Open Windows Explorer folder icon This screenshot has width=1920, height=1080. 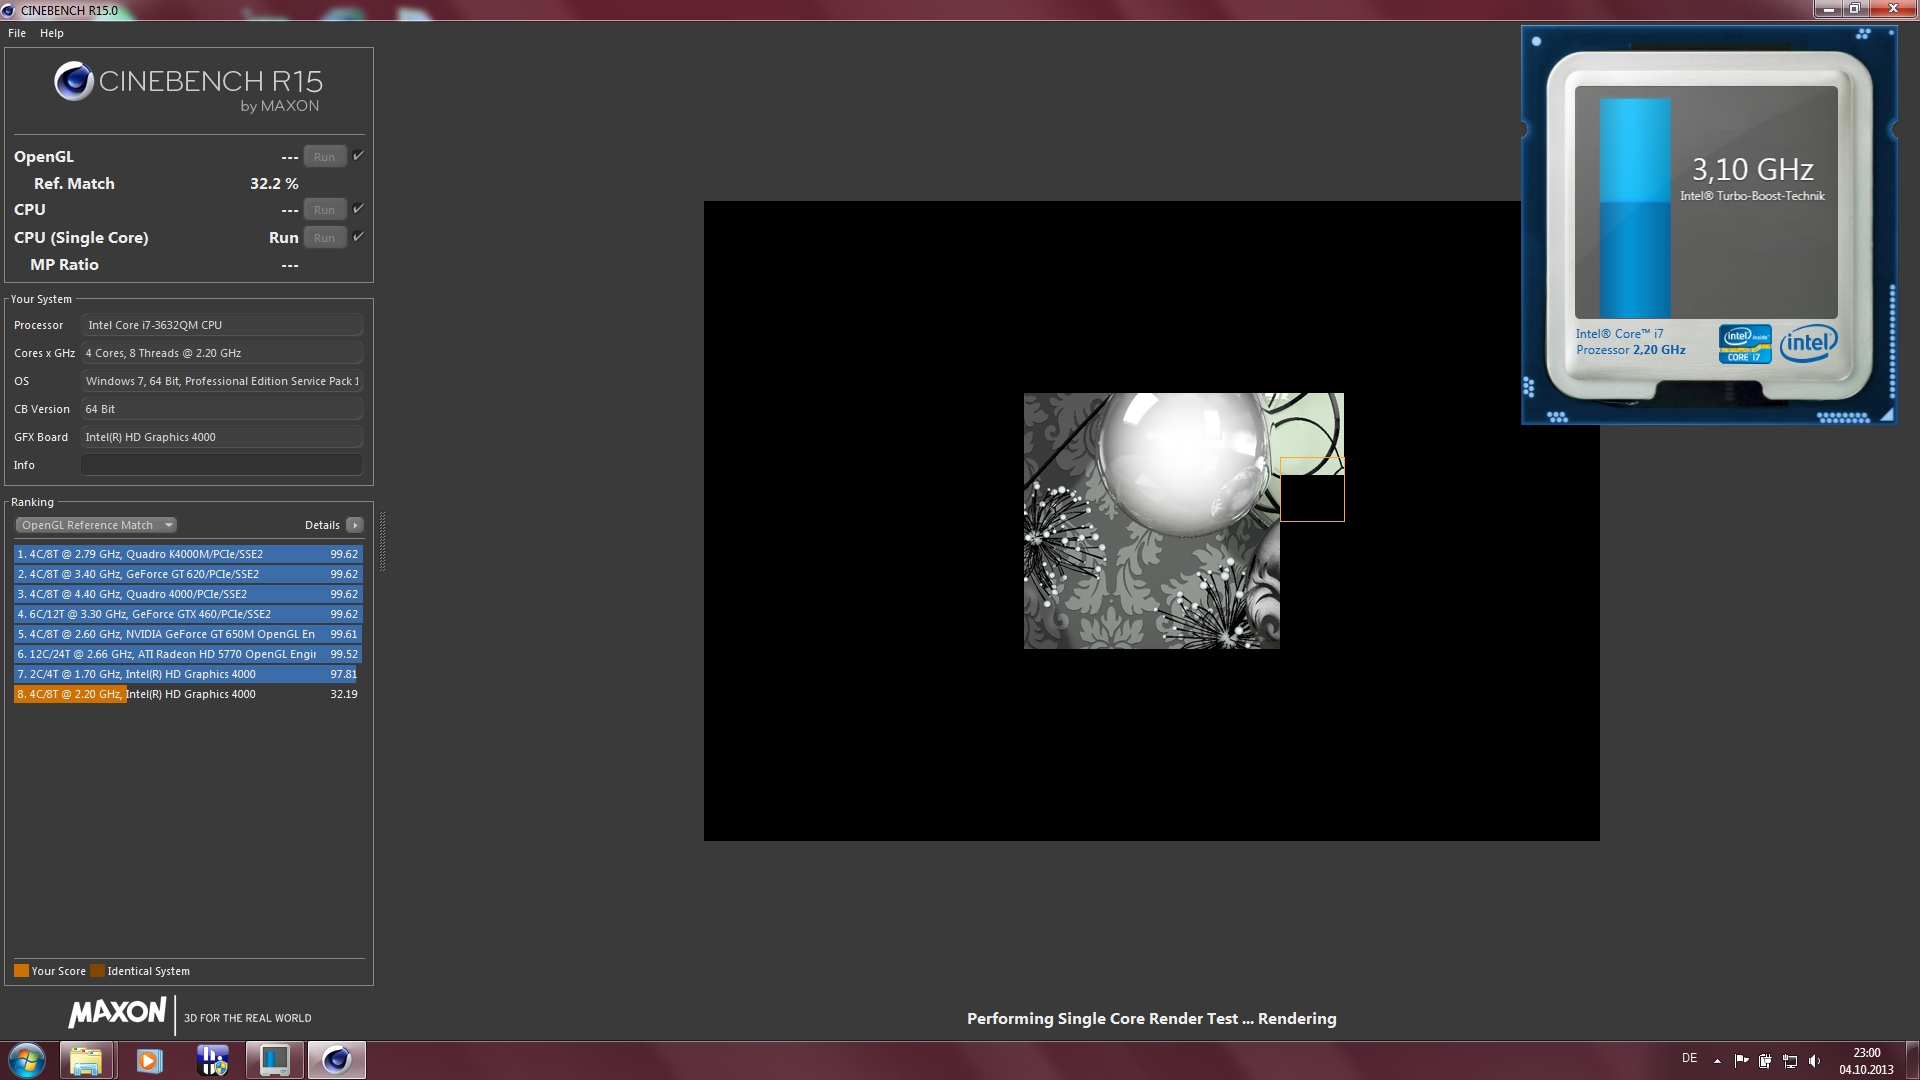pyautogui.click(x=86, y=1060)
